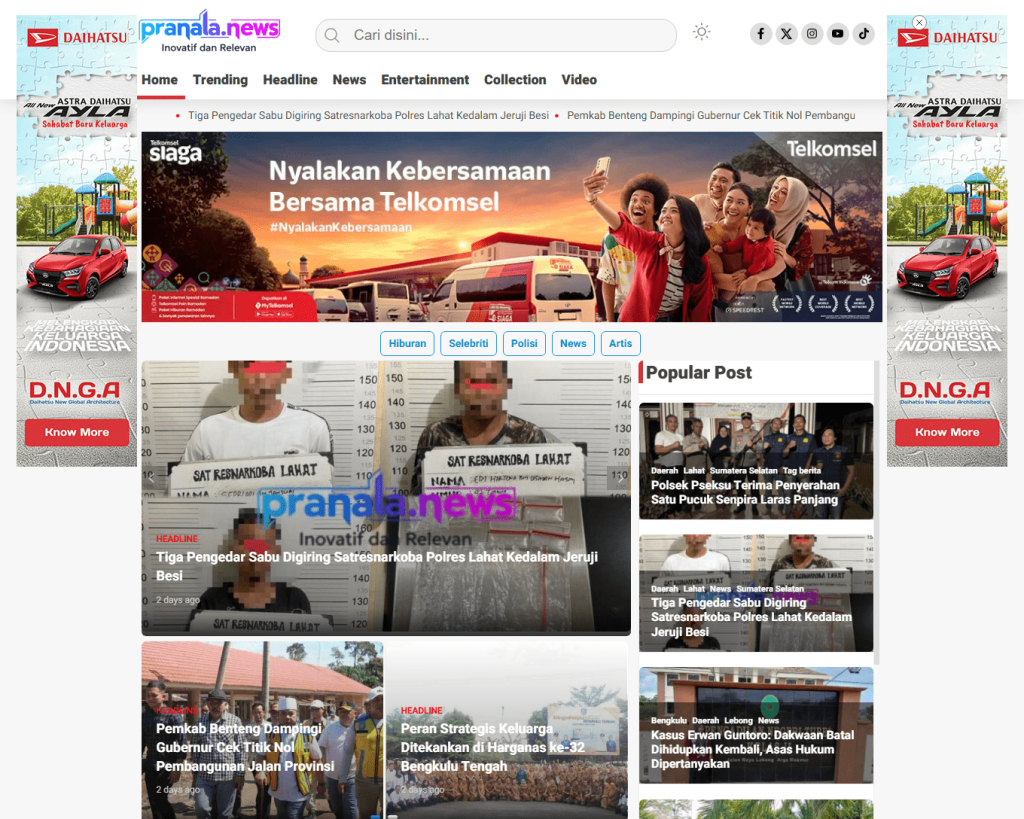Open the Entertainment menu item

(x=425, y=80)
